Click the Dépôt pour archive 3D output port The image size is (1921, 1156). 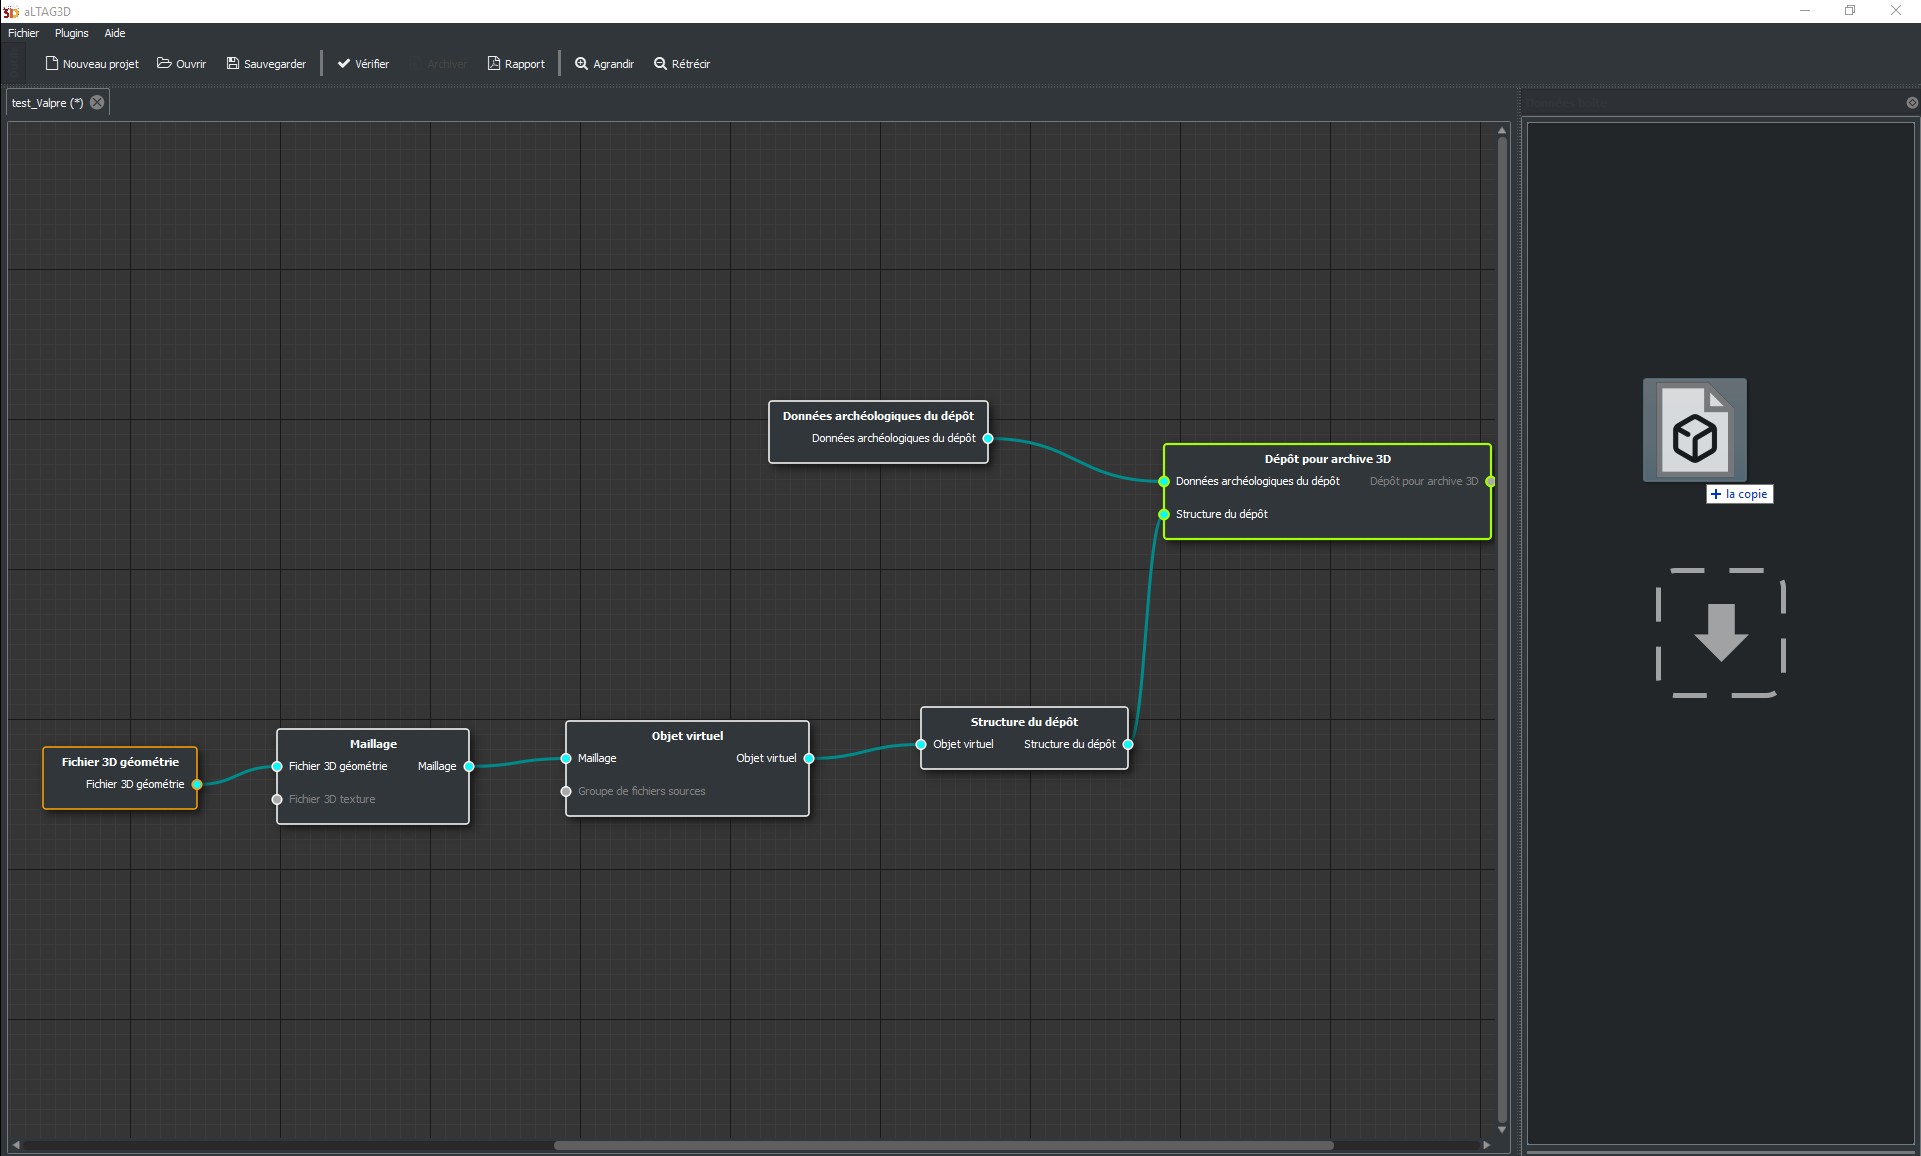pos(1490,481)
